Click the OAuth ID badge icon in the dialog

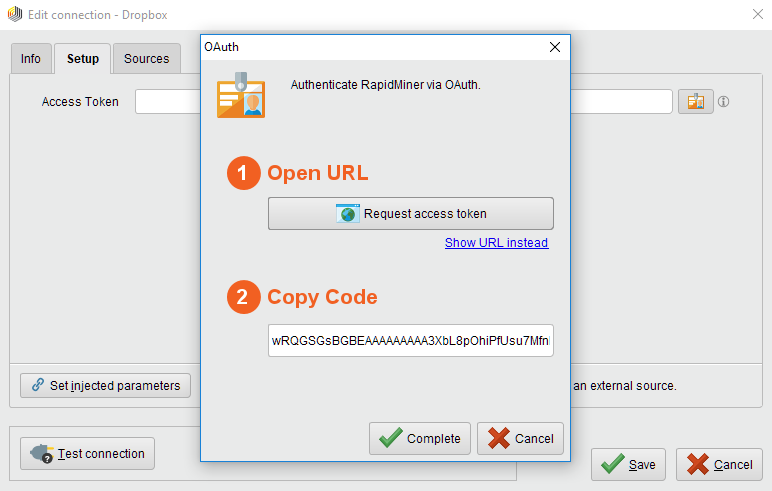tap(241, 95)
